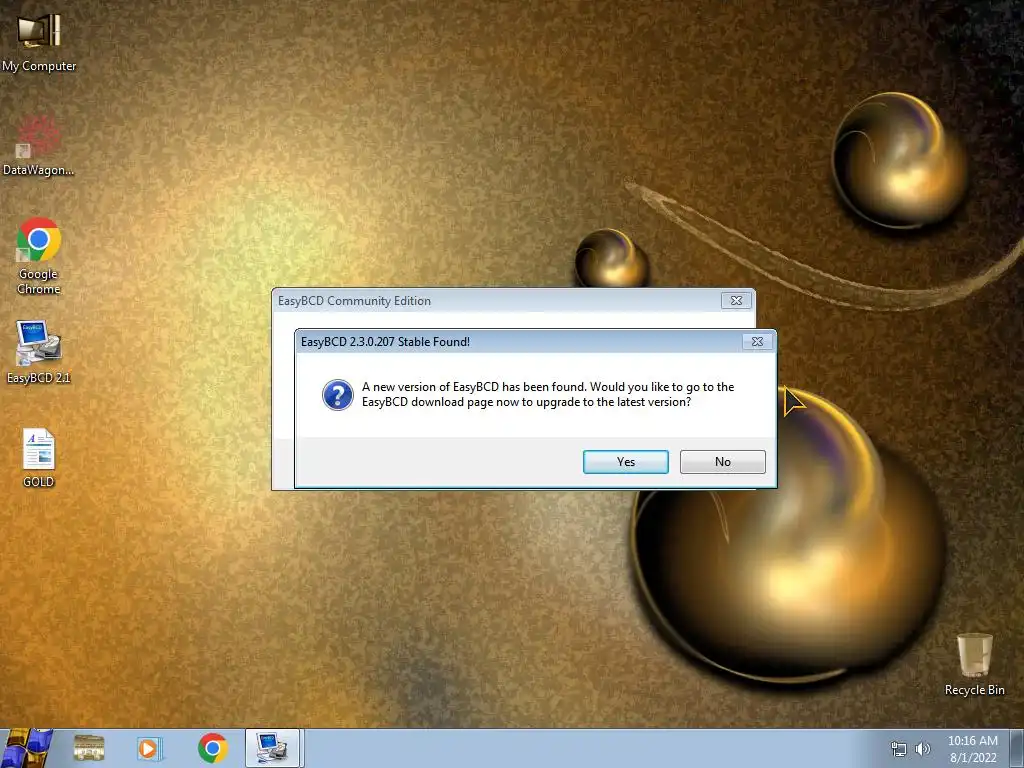The height and width of the screenshot is (768, 1024).
Task: Click the blue question mark icon in the dialog
Action: 338,395
